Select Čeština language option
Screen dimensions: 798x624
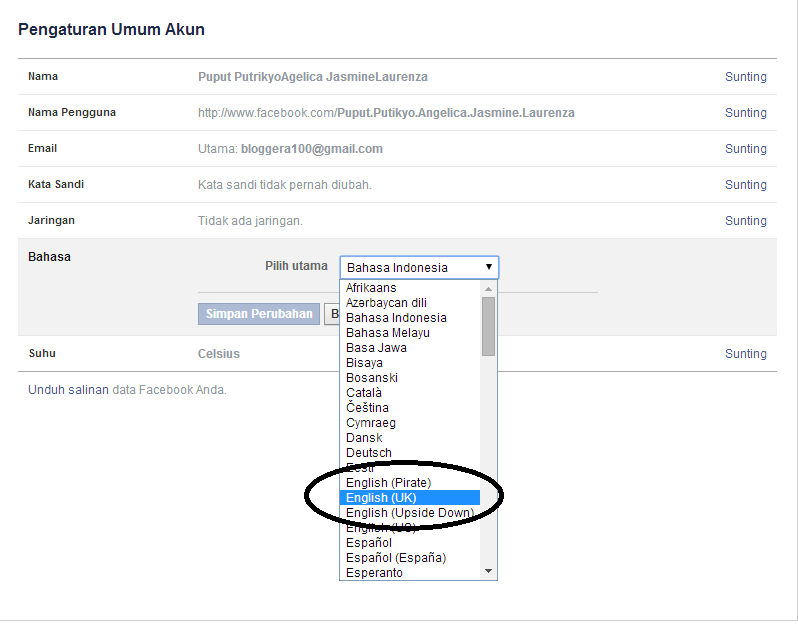point(410,408)
